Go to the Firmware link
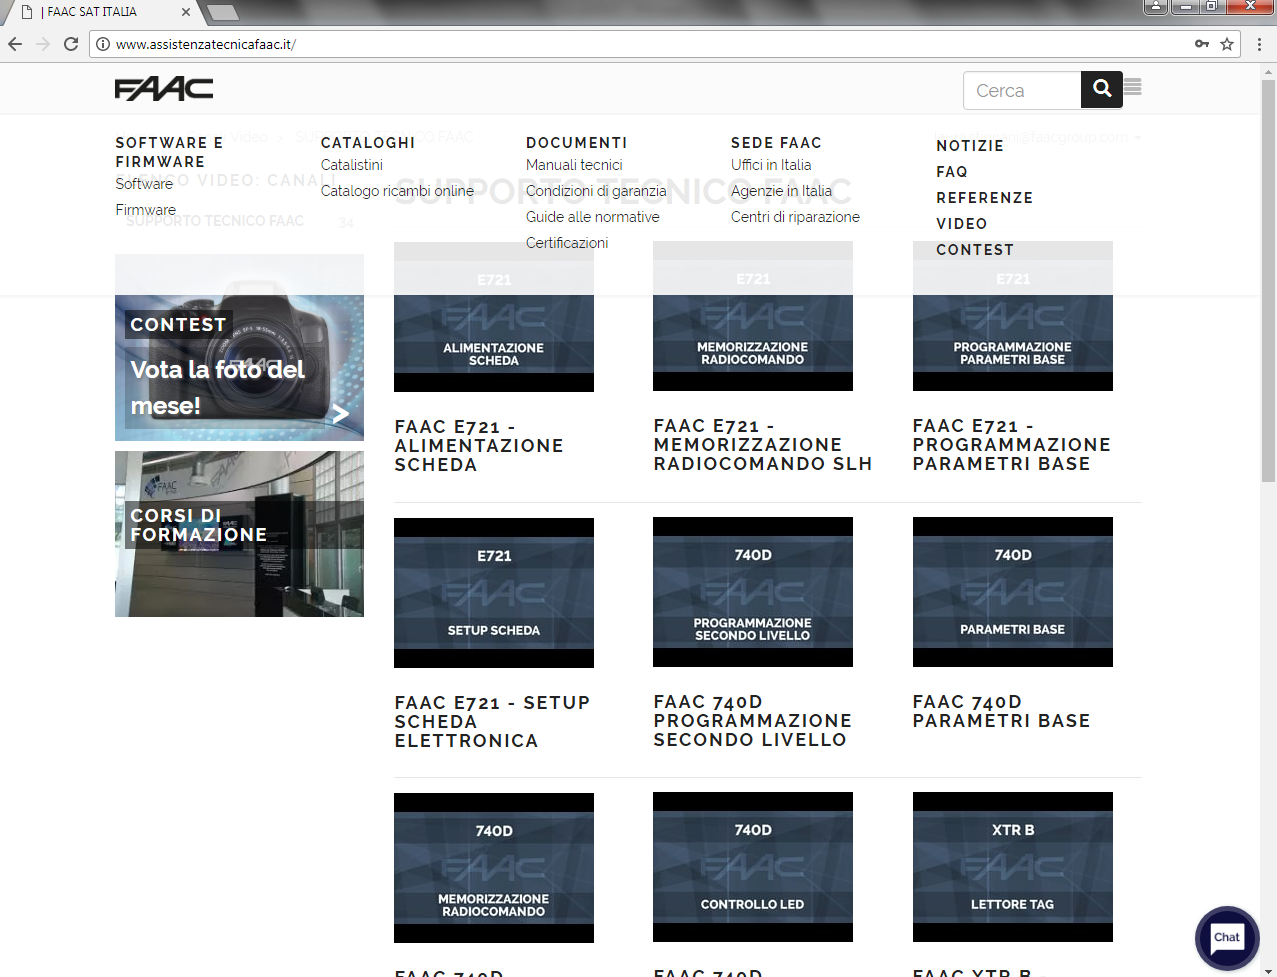1277x977 pixels. pos(145,210)
